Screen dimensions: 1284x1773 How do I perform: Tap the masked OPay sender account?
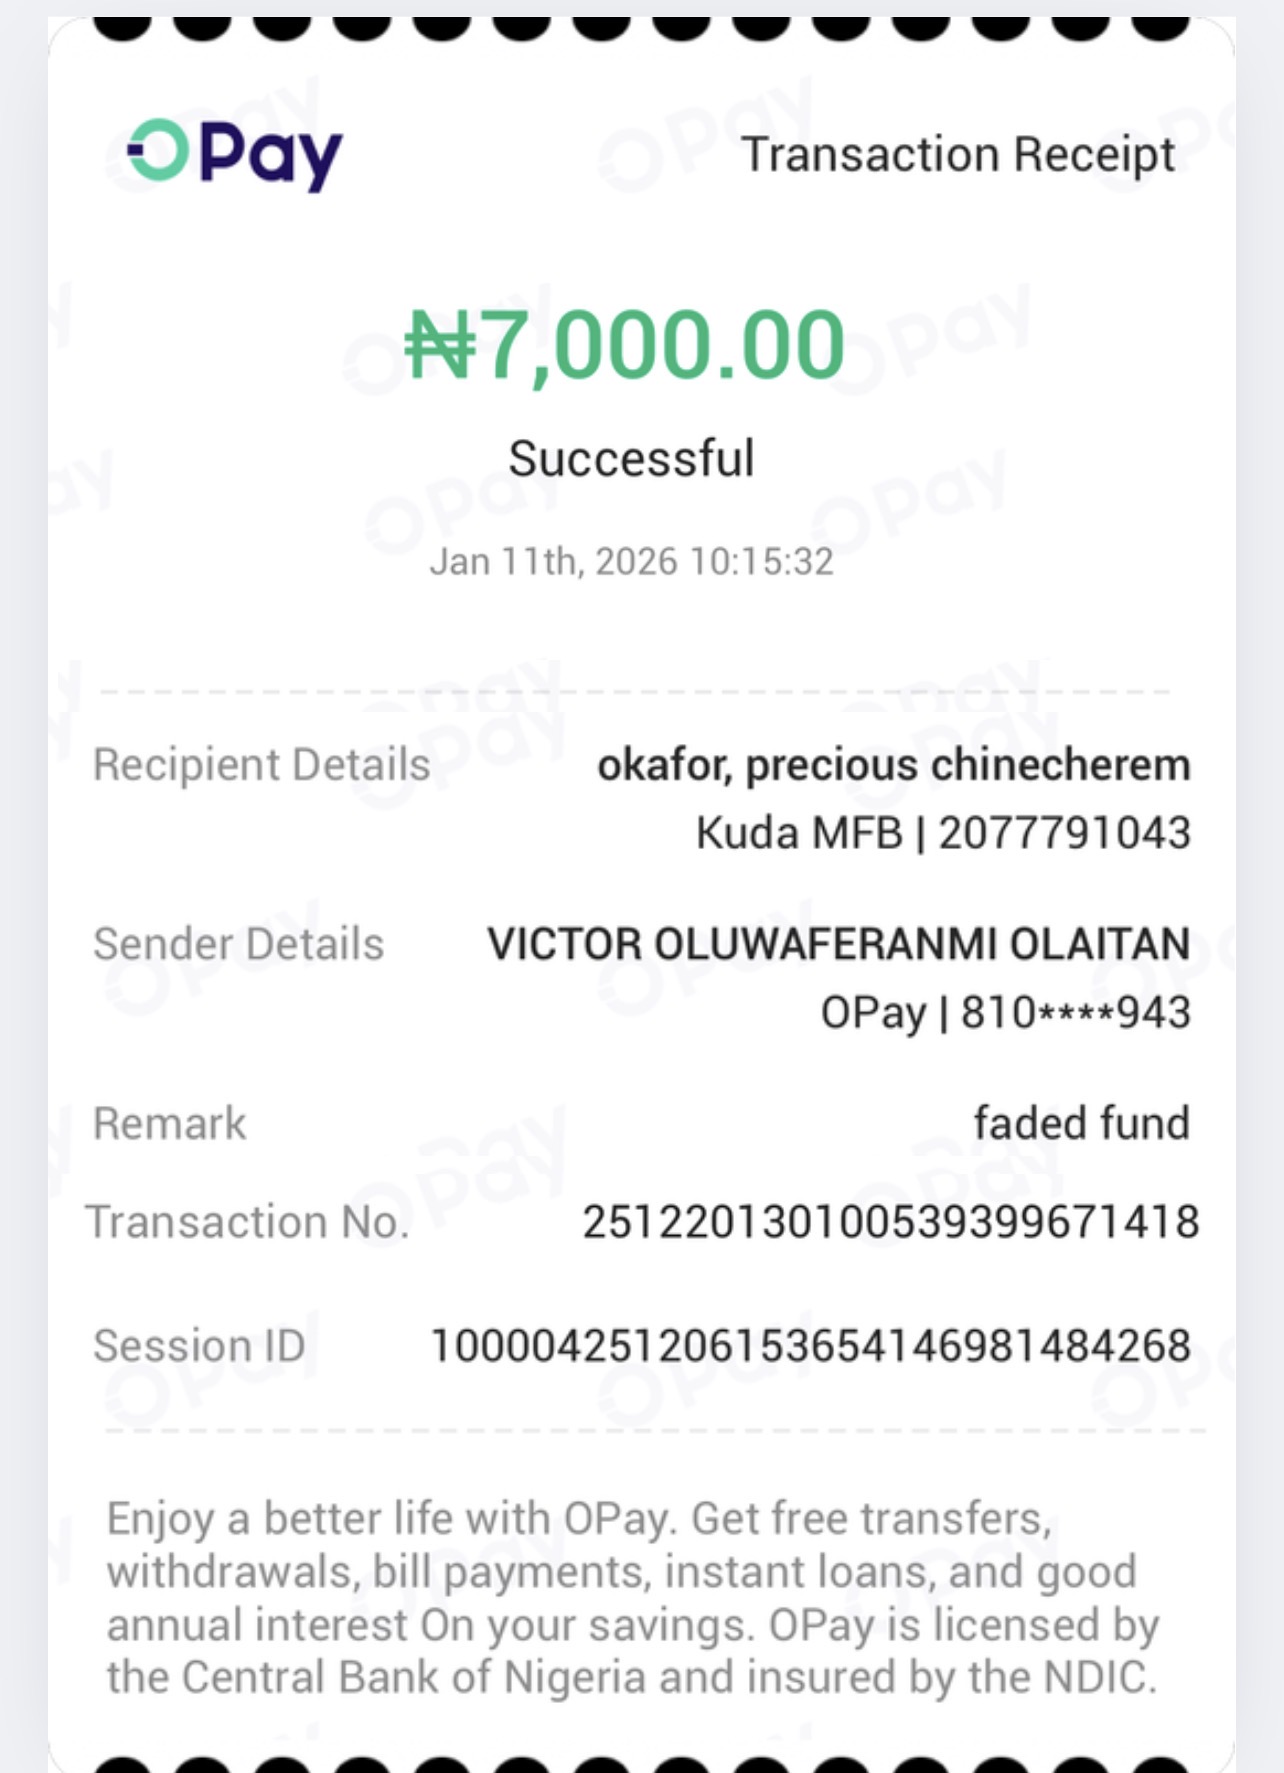click(x=1005, y=1013)
